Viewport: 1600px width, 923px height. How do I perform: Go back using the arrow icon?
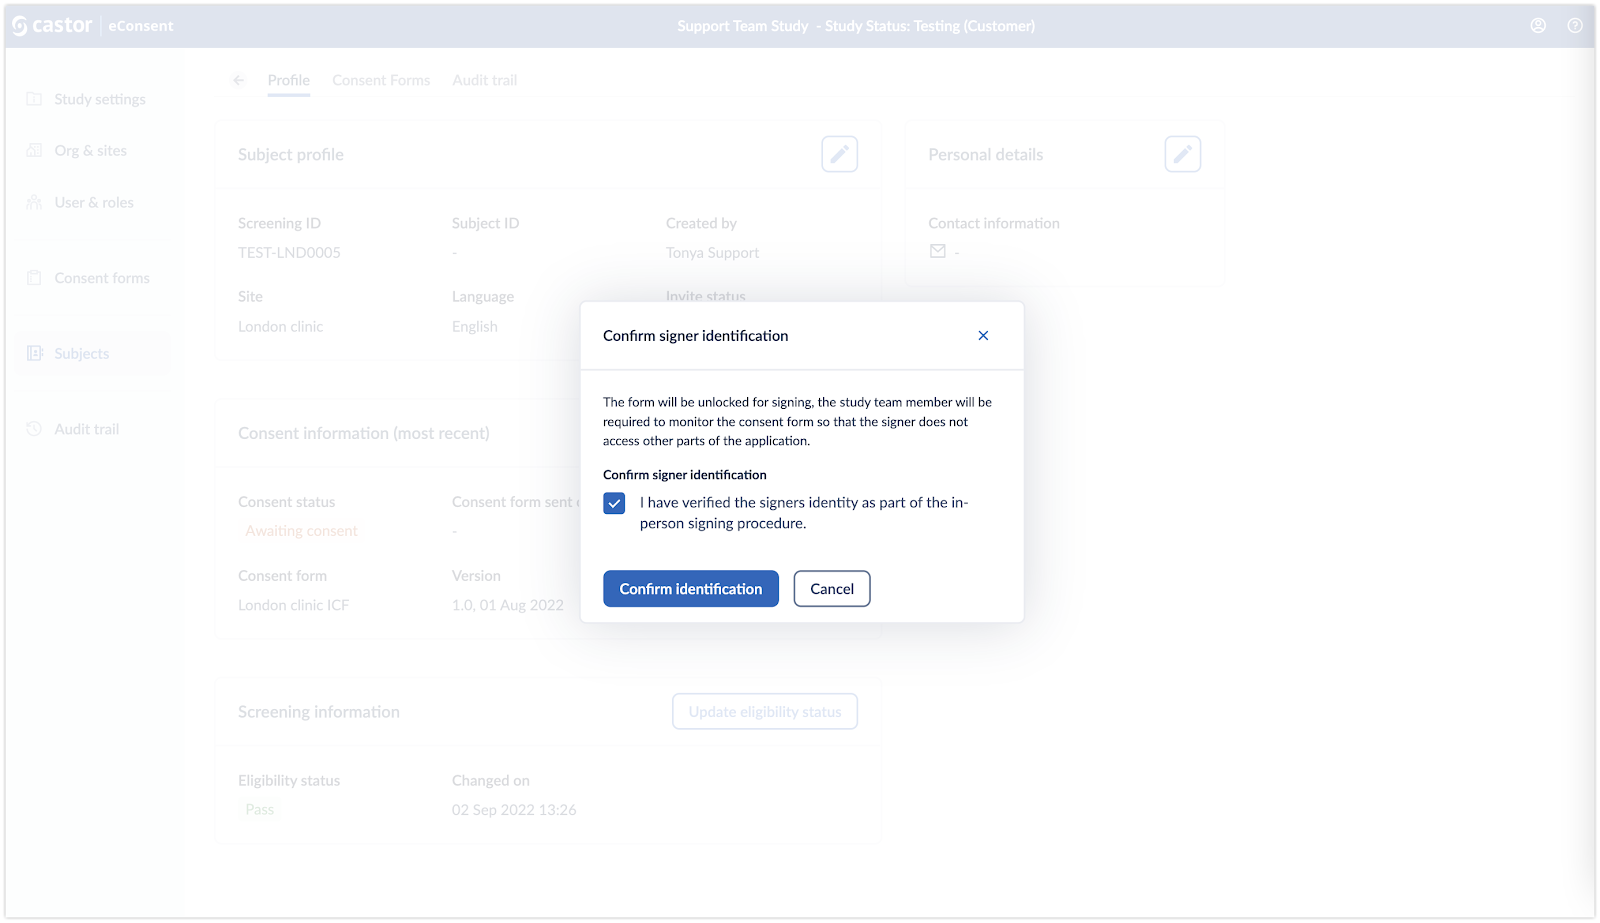coord(238,81)
